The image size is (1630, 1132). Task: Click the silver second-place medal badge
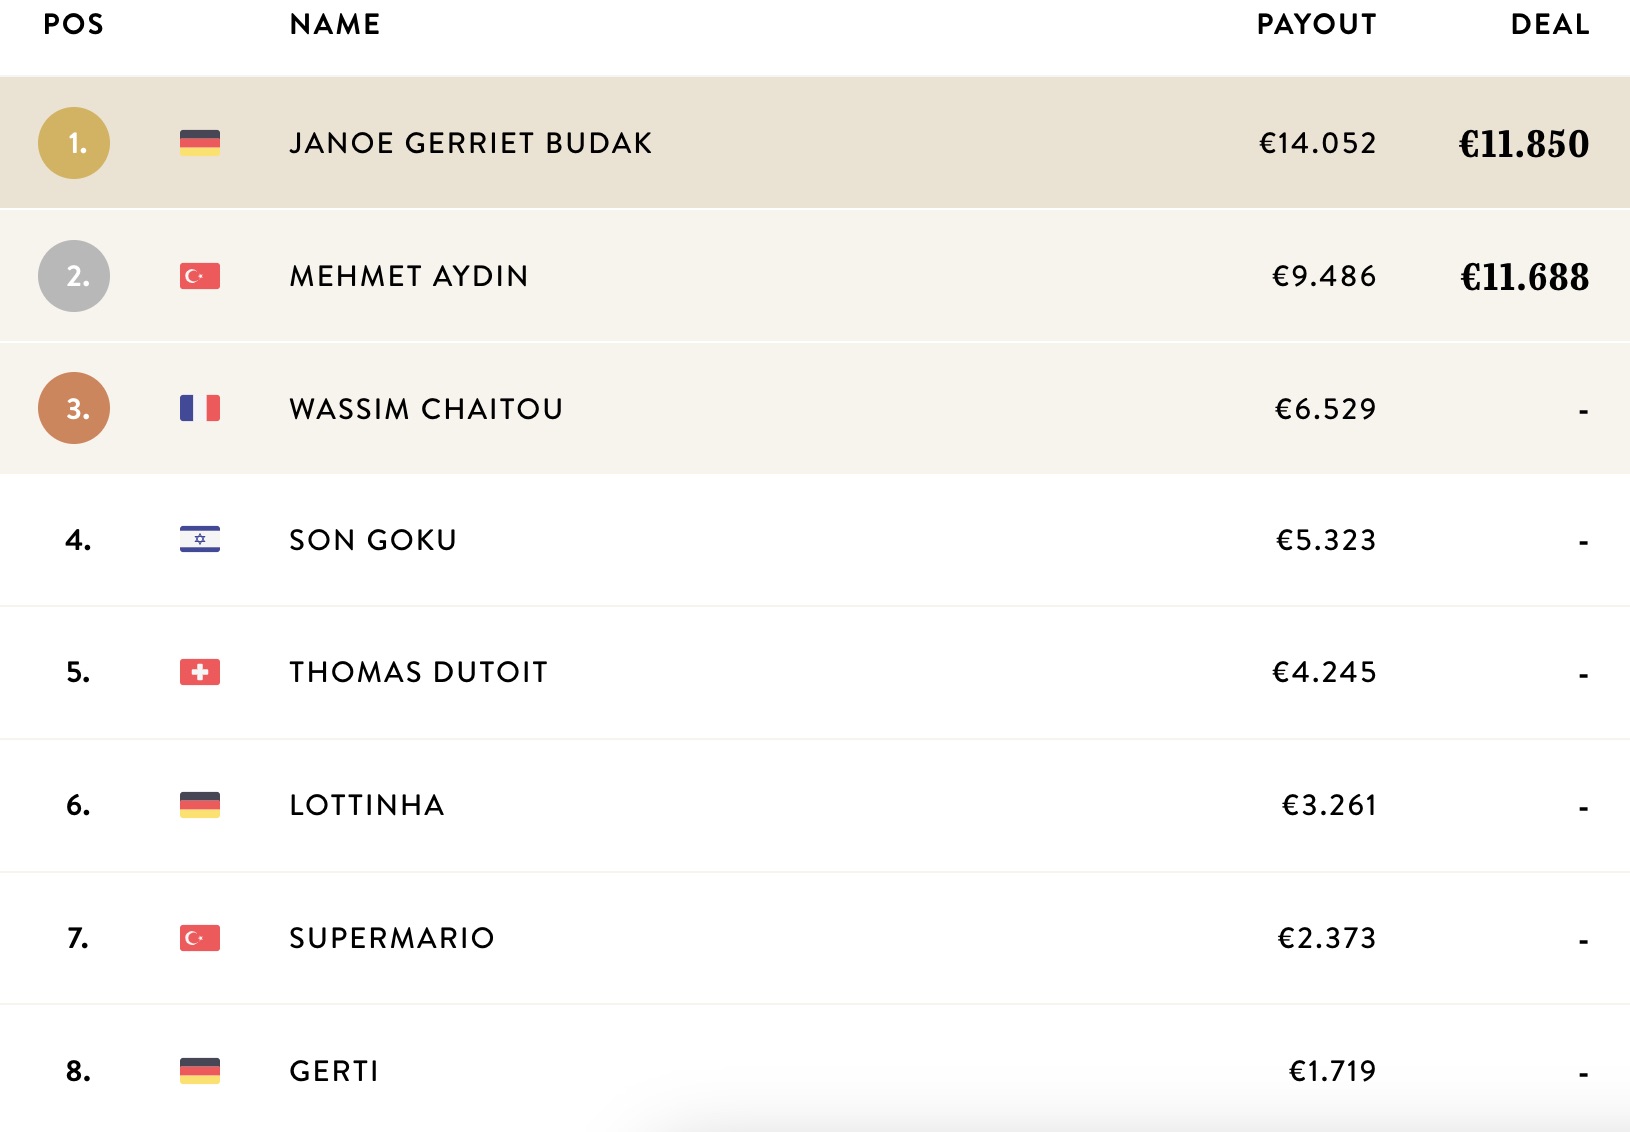pos(74,276)
